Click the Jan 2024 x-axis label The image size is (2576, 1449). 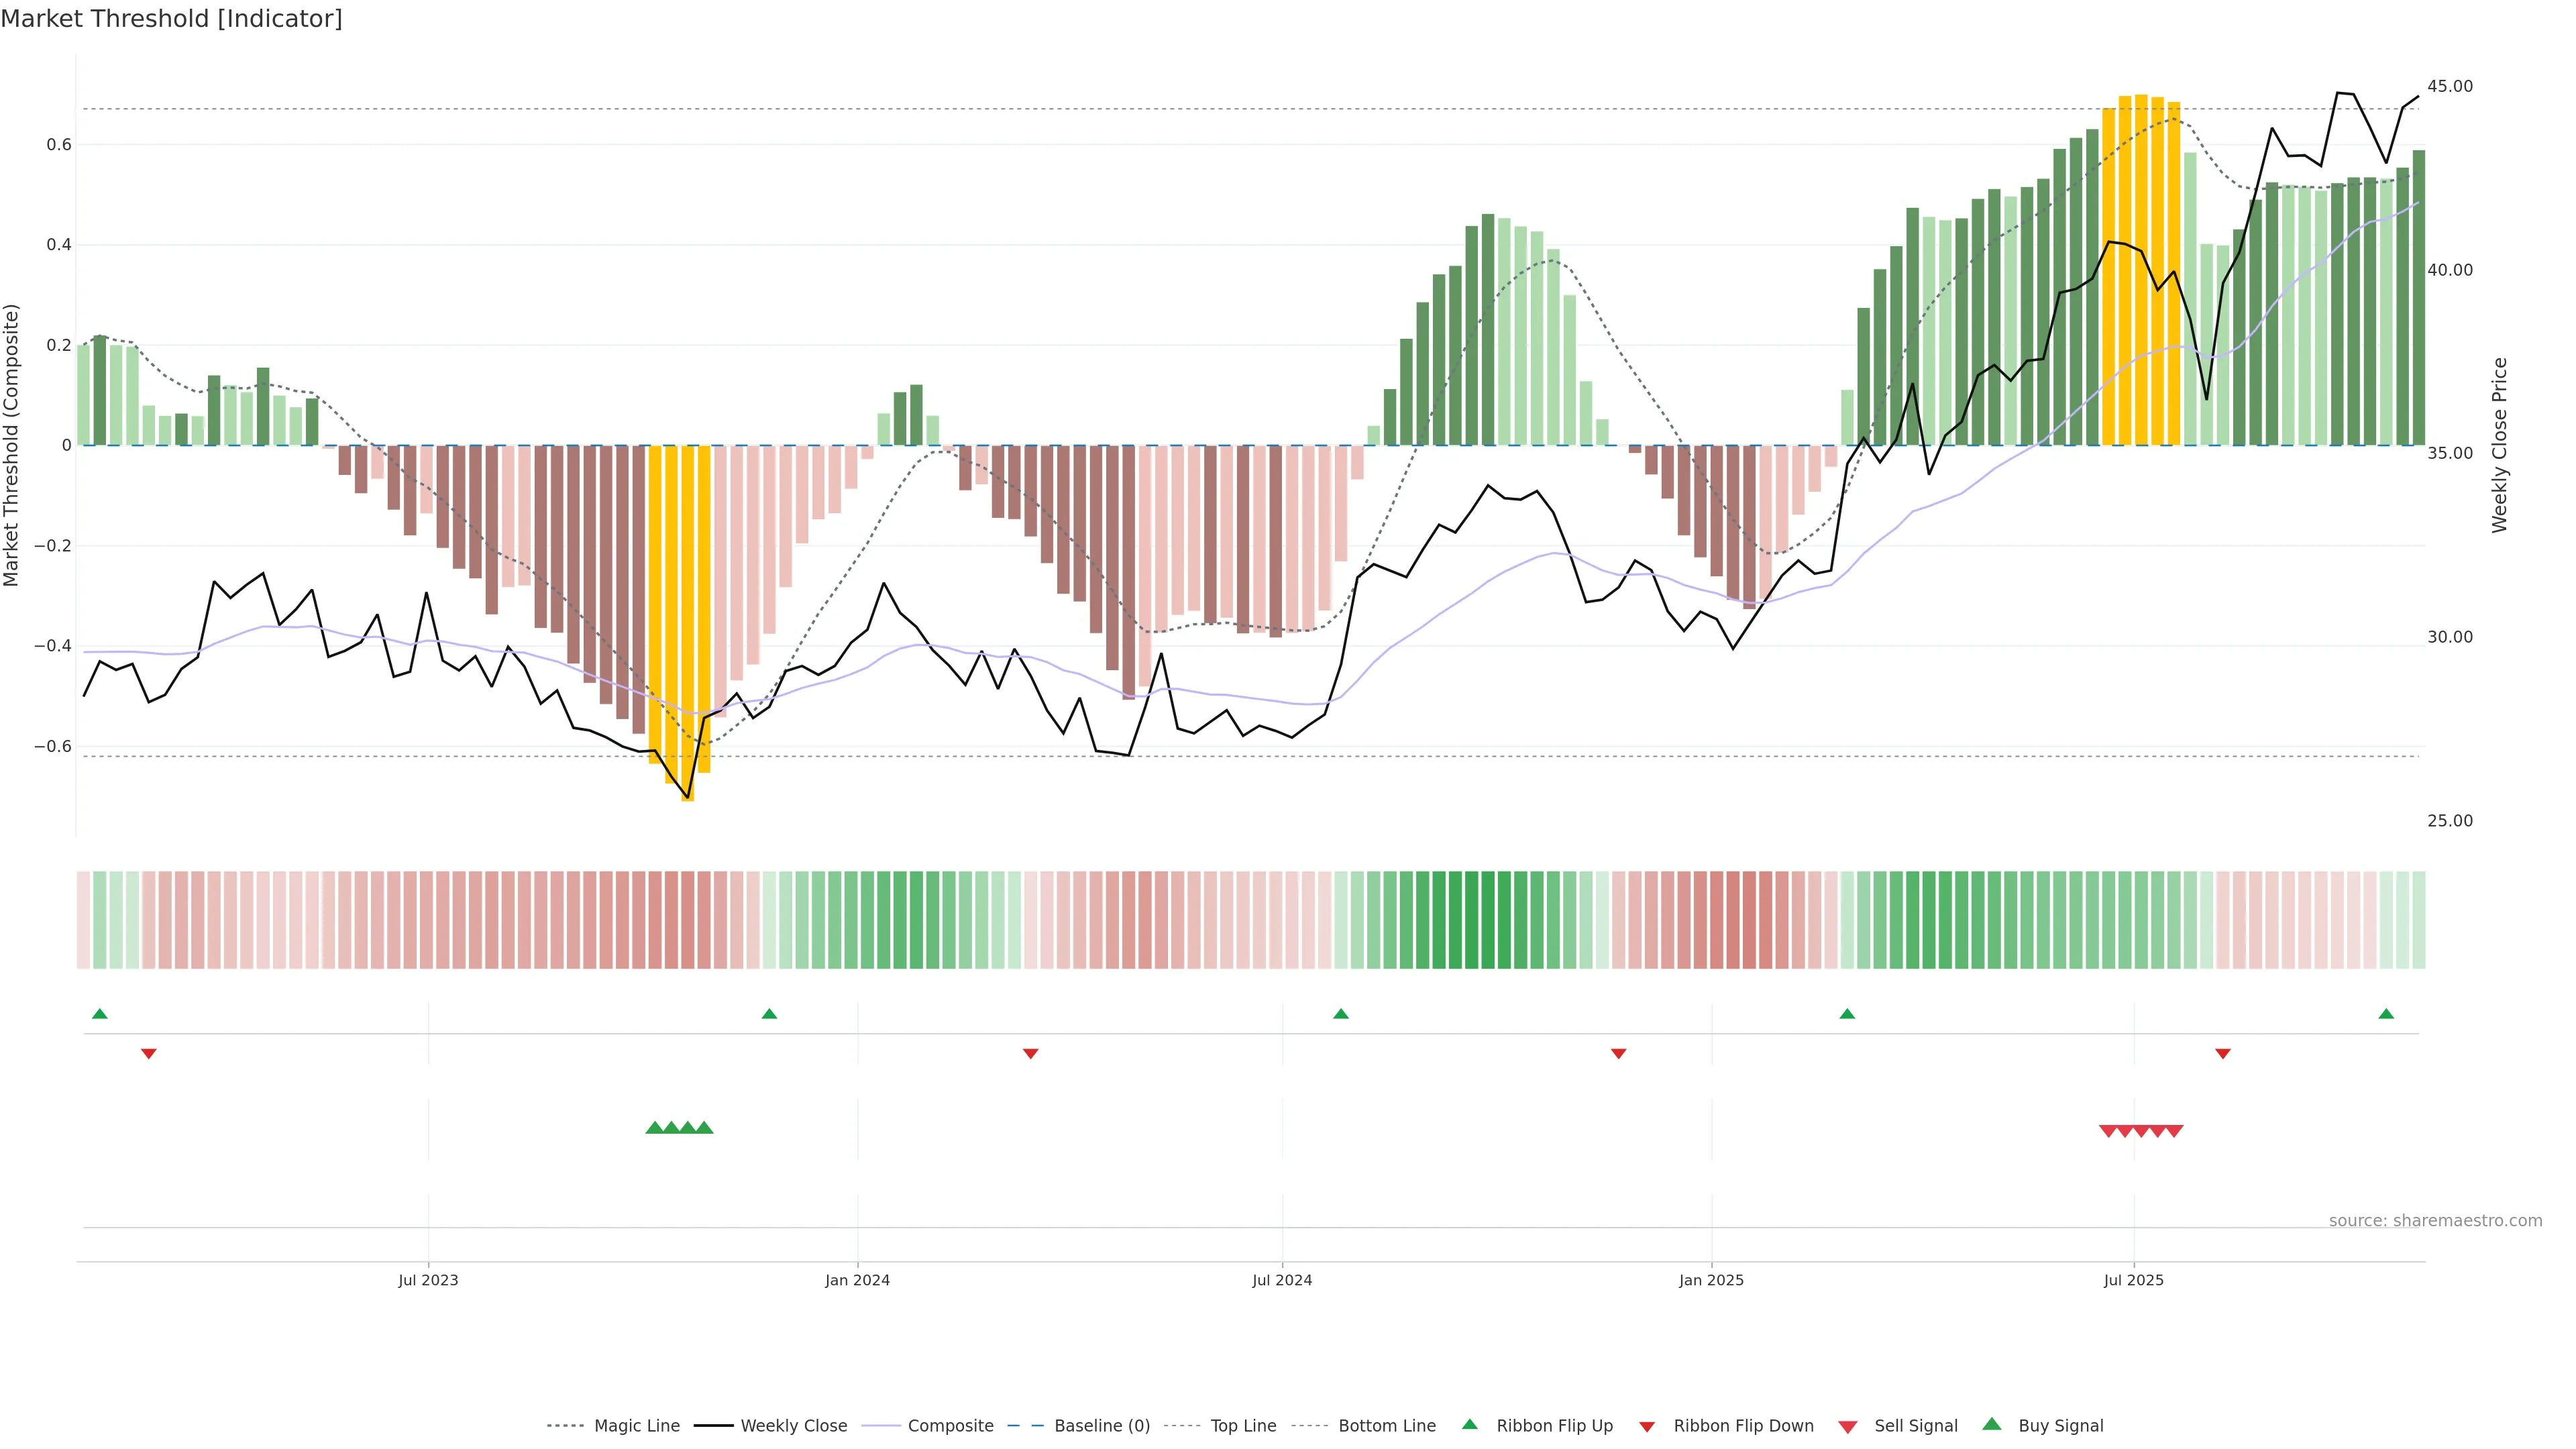(857, 1280)
